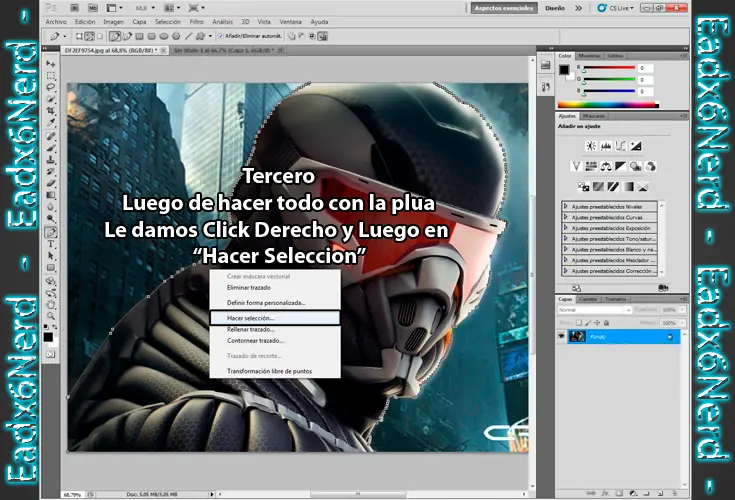Screen dimensions: 735x500
Task: Select the Spot Healing Brush tool
Action: pos(51,136)
